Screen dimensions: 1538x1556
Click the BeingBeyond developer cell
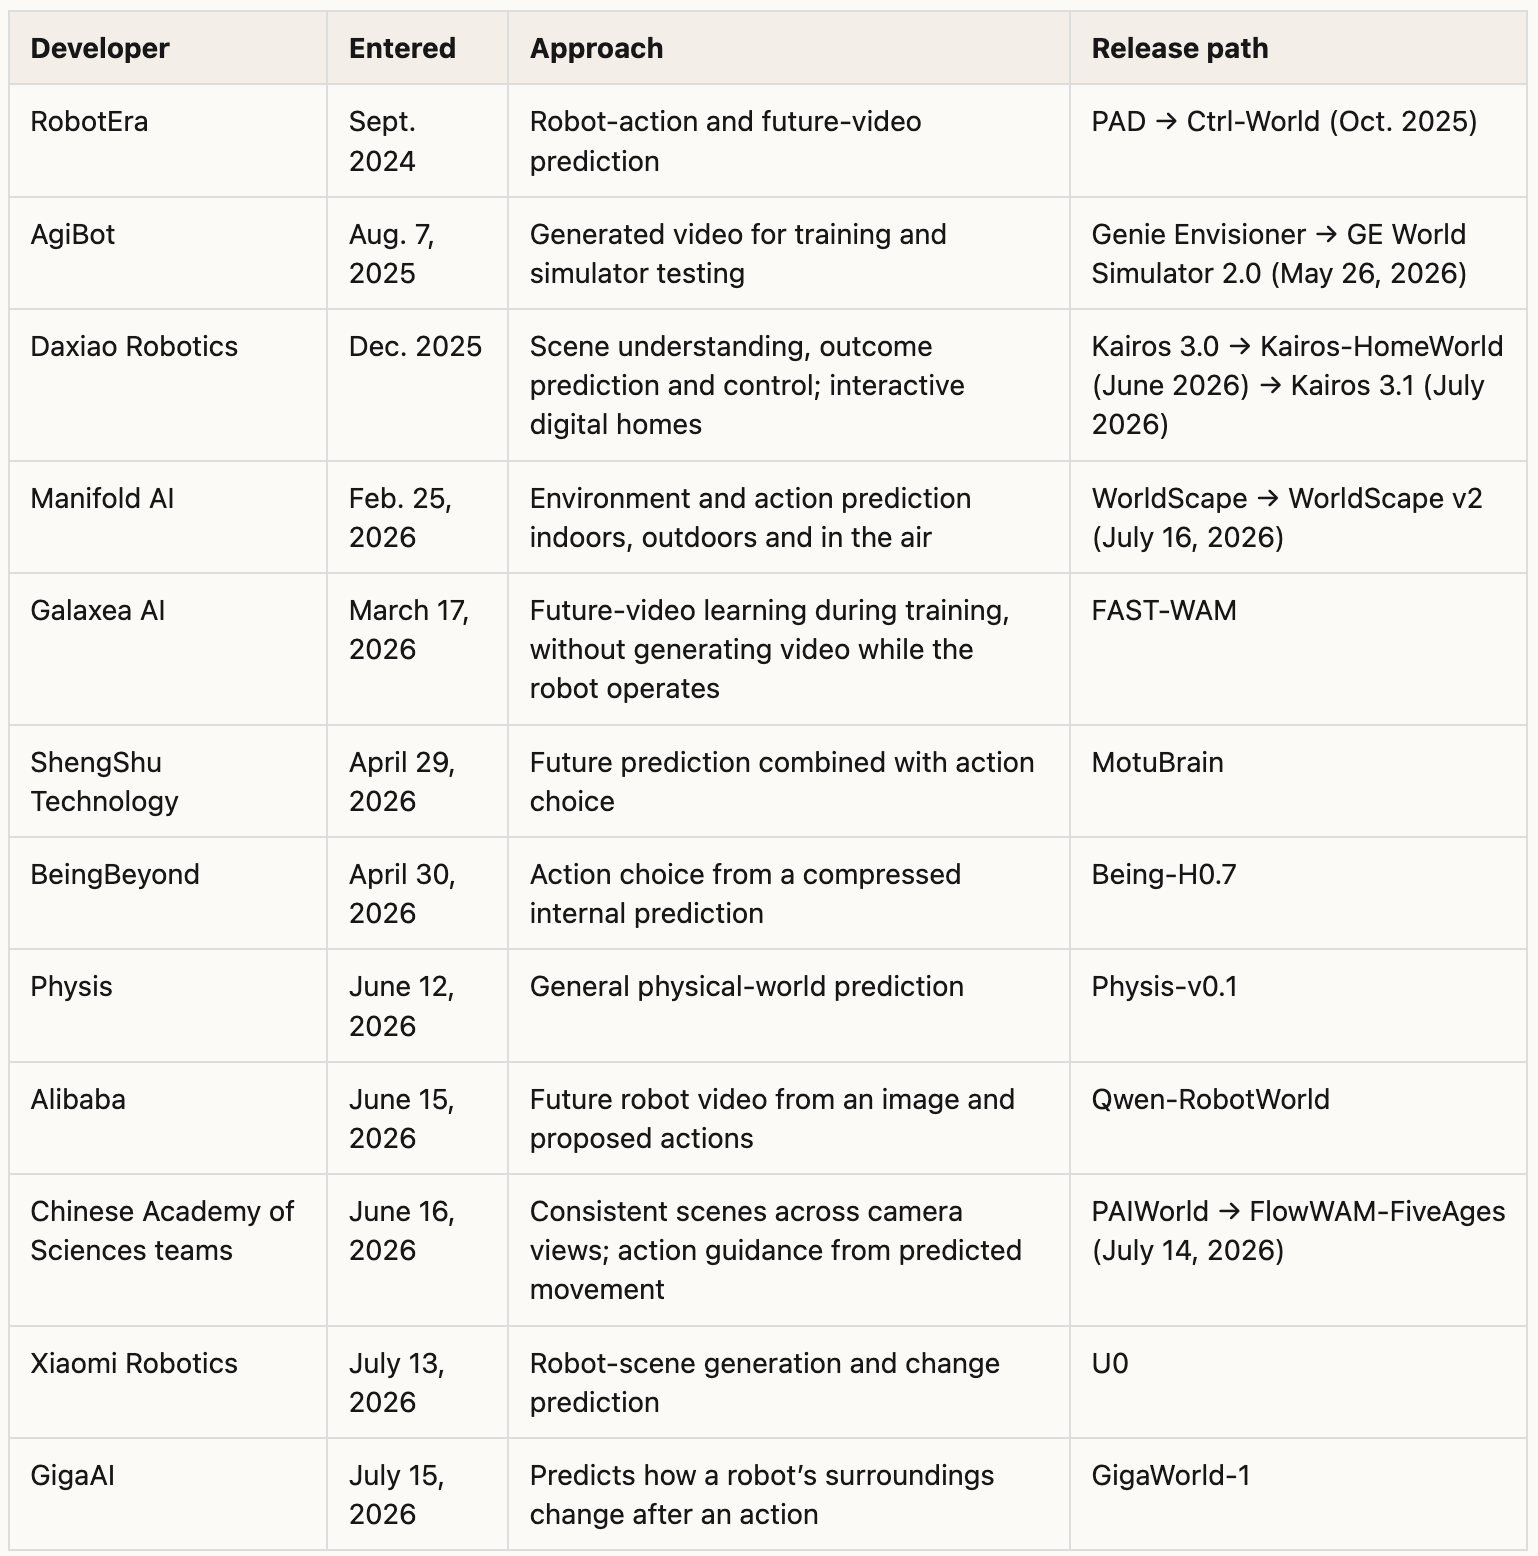[x=167, y=893]
